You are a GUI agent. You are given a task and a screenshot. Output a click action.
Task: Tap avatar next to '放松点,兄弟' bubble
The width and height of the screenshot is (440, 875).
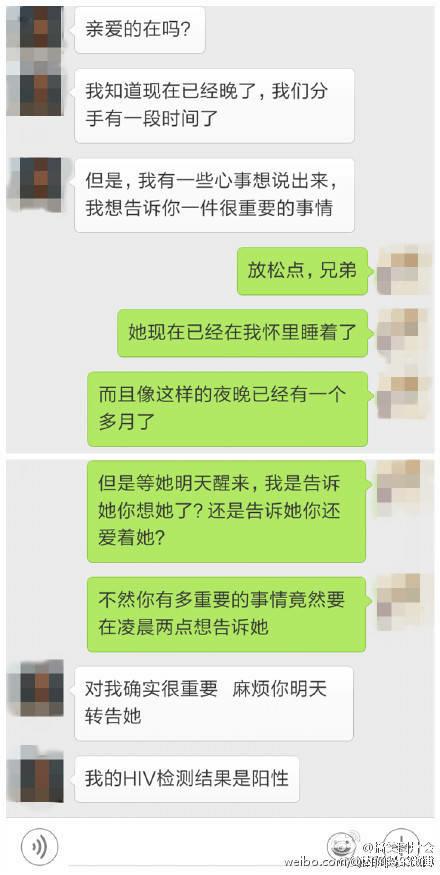pos(405,272)
